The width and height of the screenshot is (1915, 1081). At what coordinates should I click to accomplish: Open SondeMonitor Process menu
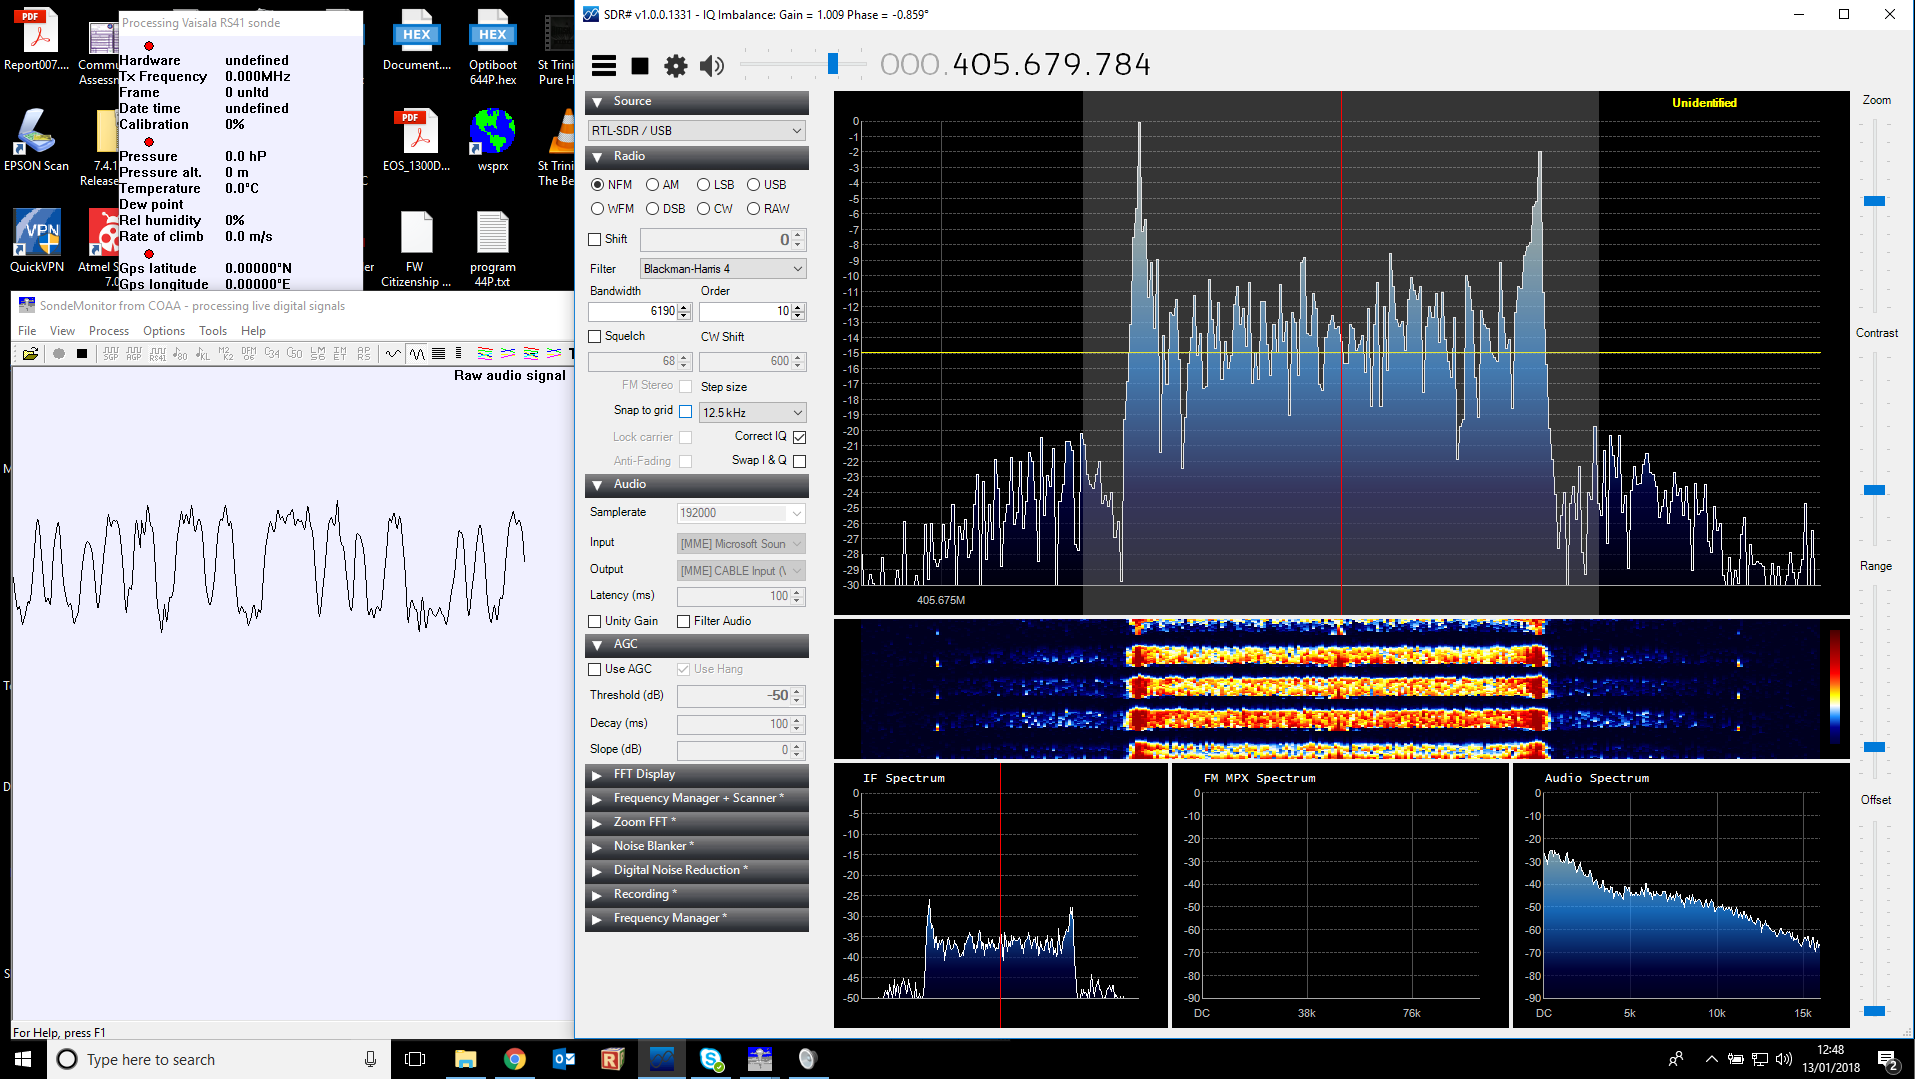tap(109, 331)
